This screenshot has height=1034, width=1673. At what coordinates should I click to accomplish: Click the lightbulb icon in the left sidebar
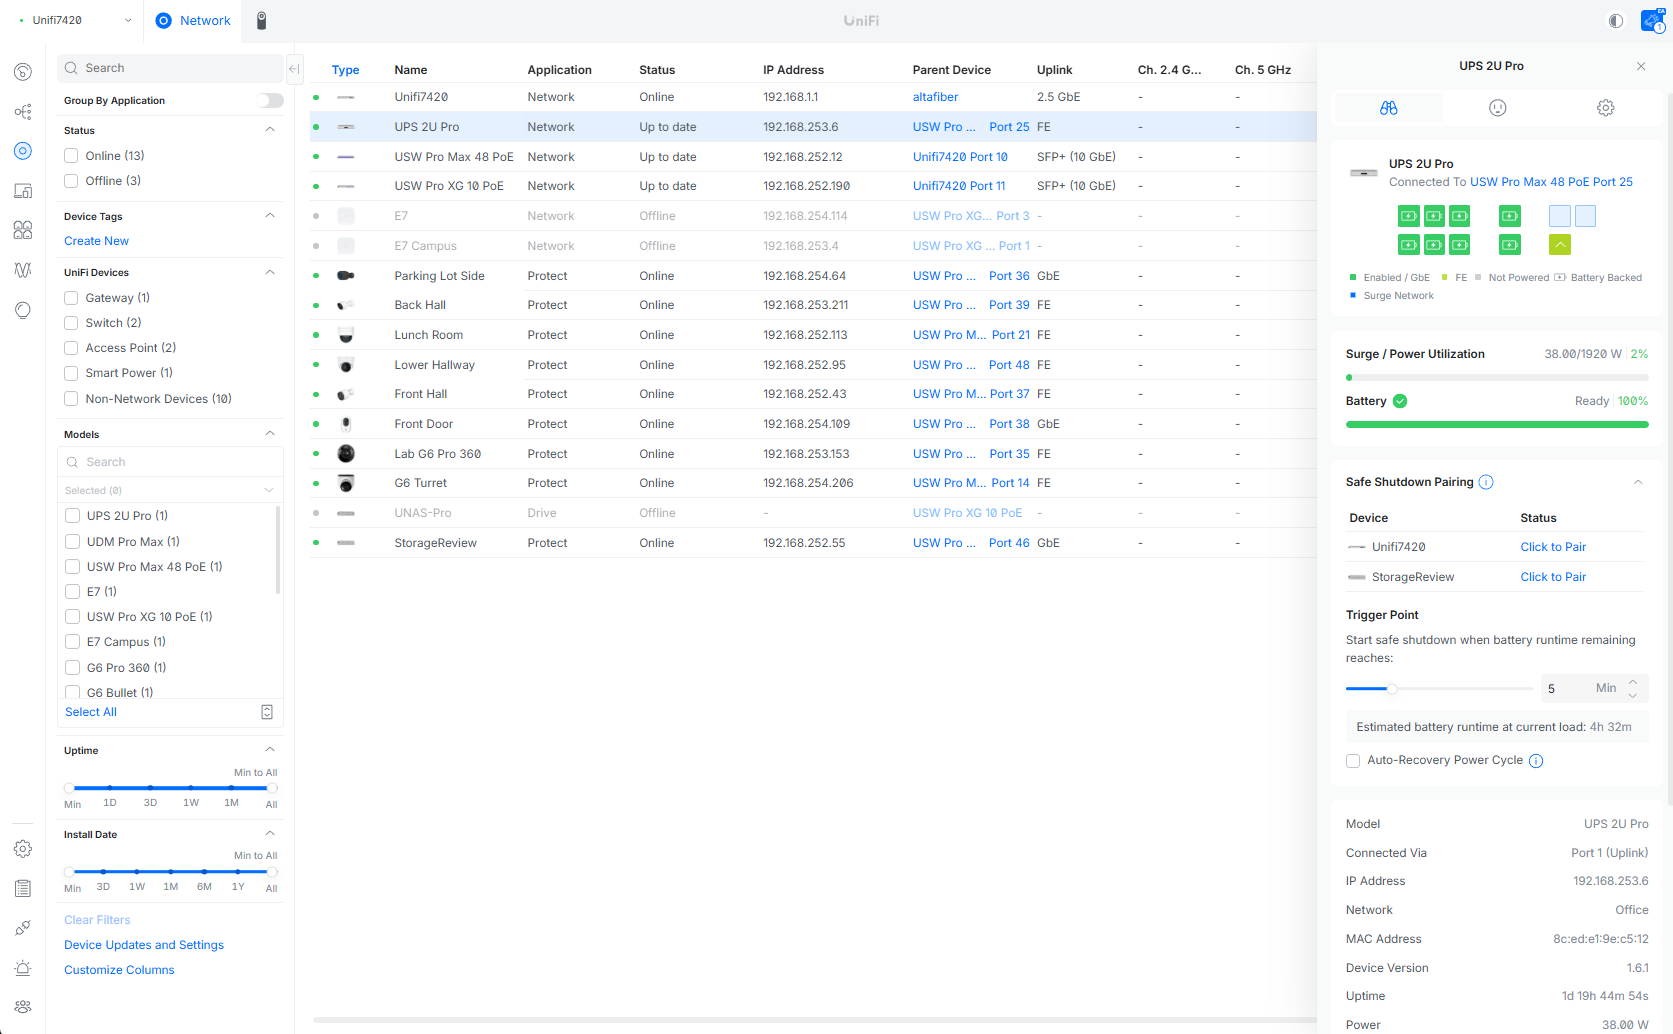point(23,310)
